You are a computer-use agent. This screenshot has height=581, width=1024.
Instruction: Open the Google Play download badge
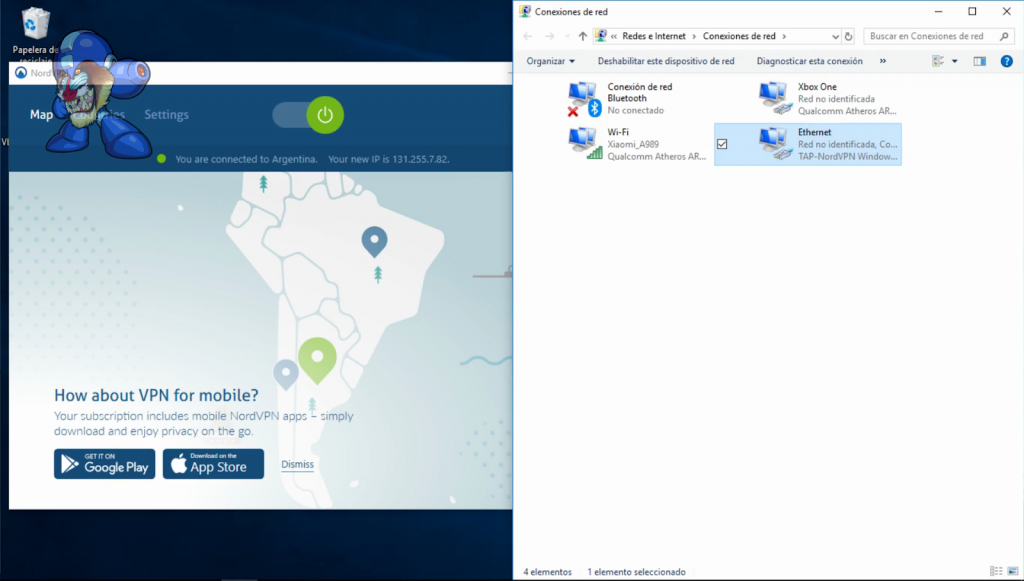pos(105,464)
